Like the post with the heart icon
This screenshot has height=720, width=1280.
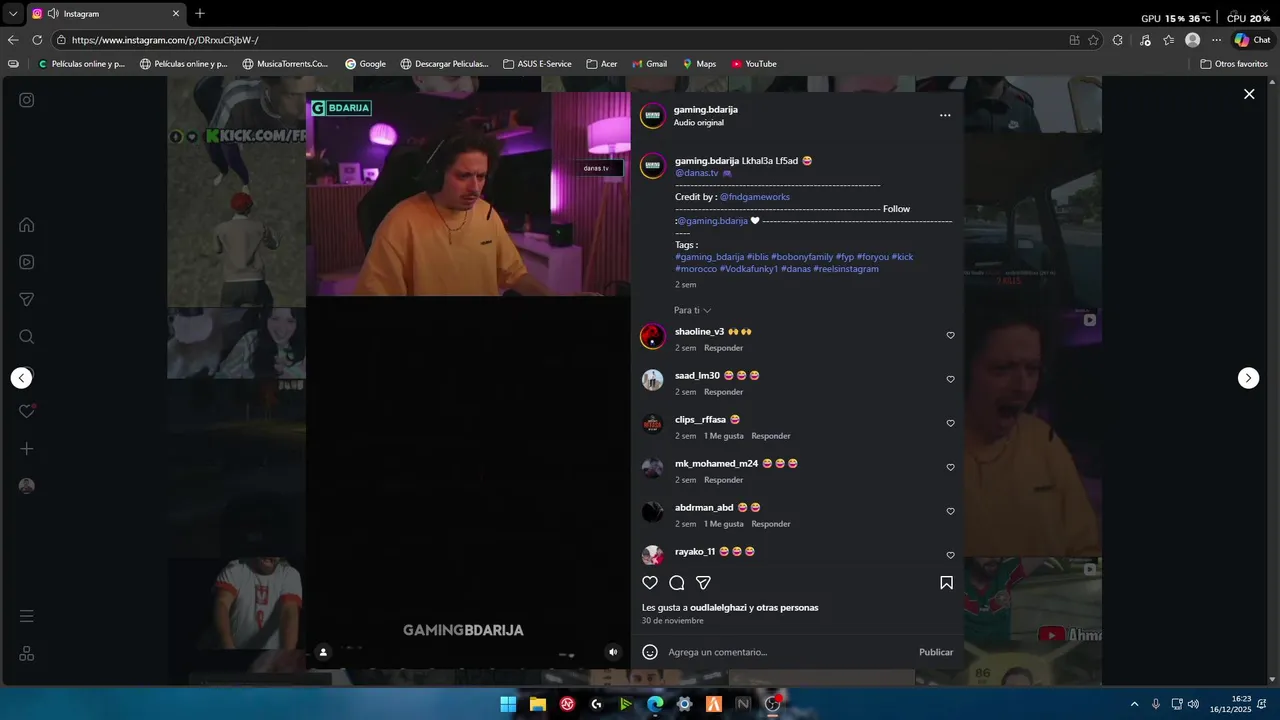[650, 583]
